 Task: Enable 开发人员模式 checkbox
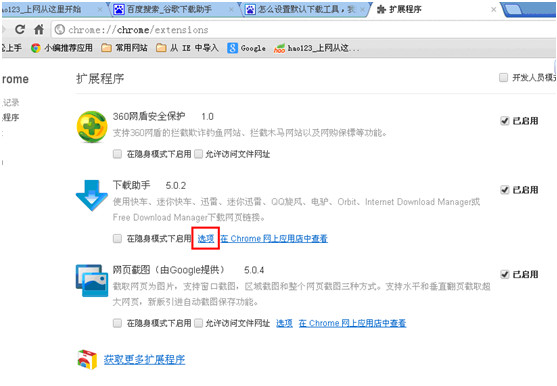pos(503,77)
